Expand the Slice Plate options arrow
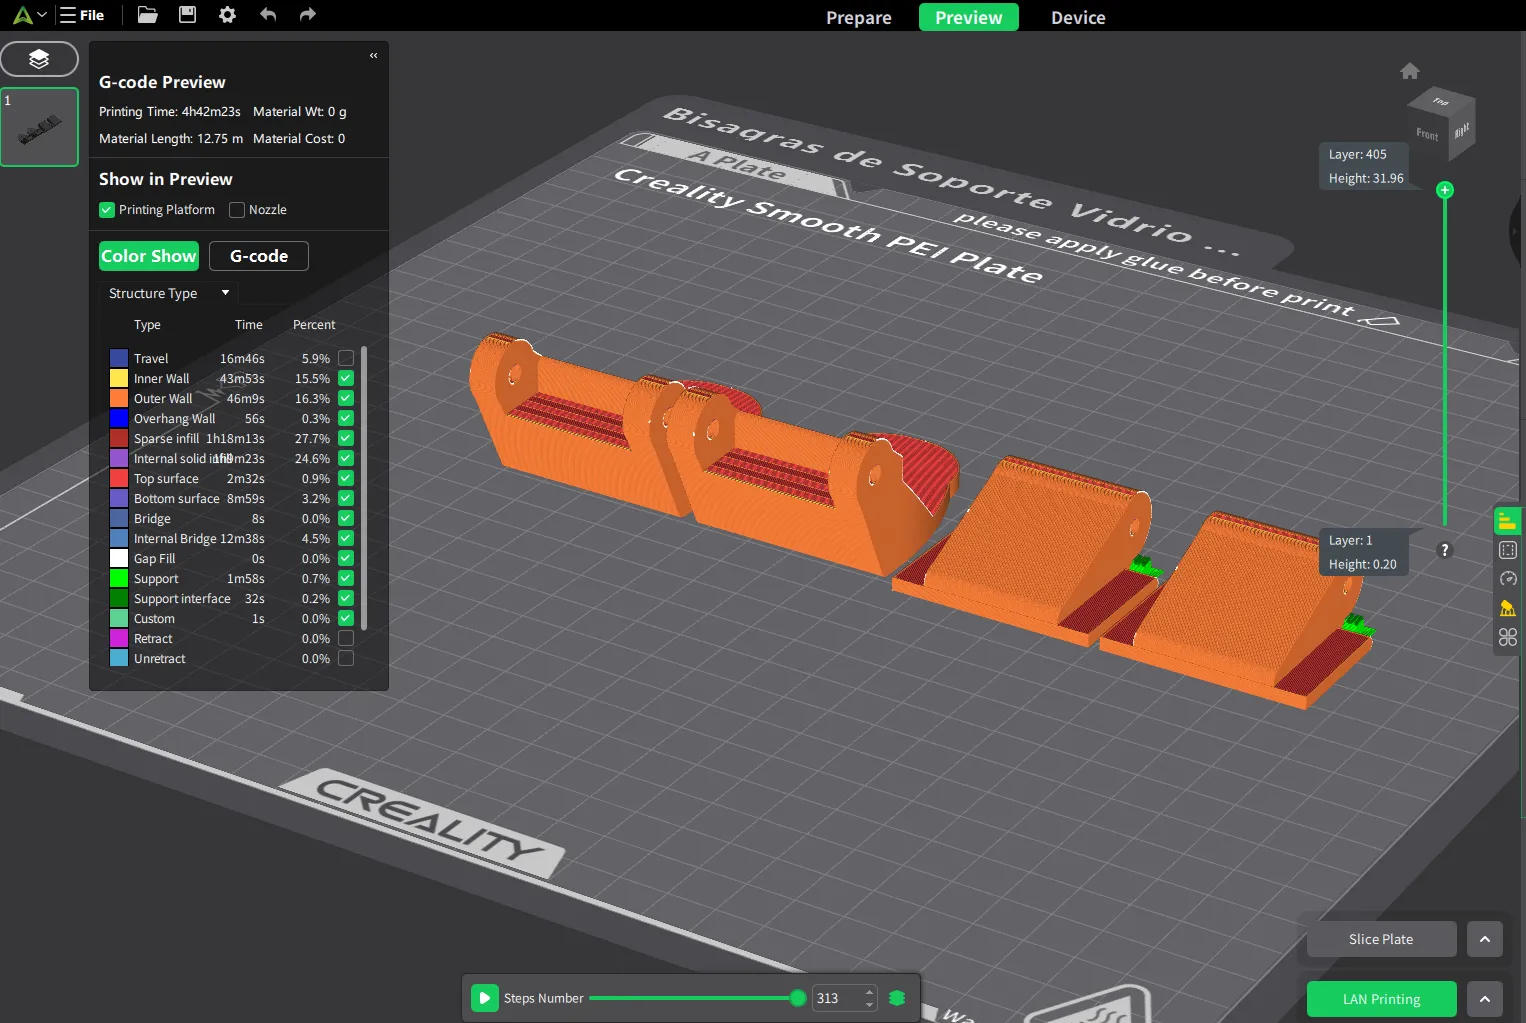Viewport: 1526px width, 1023px height. 1485,939
